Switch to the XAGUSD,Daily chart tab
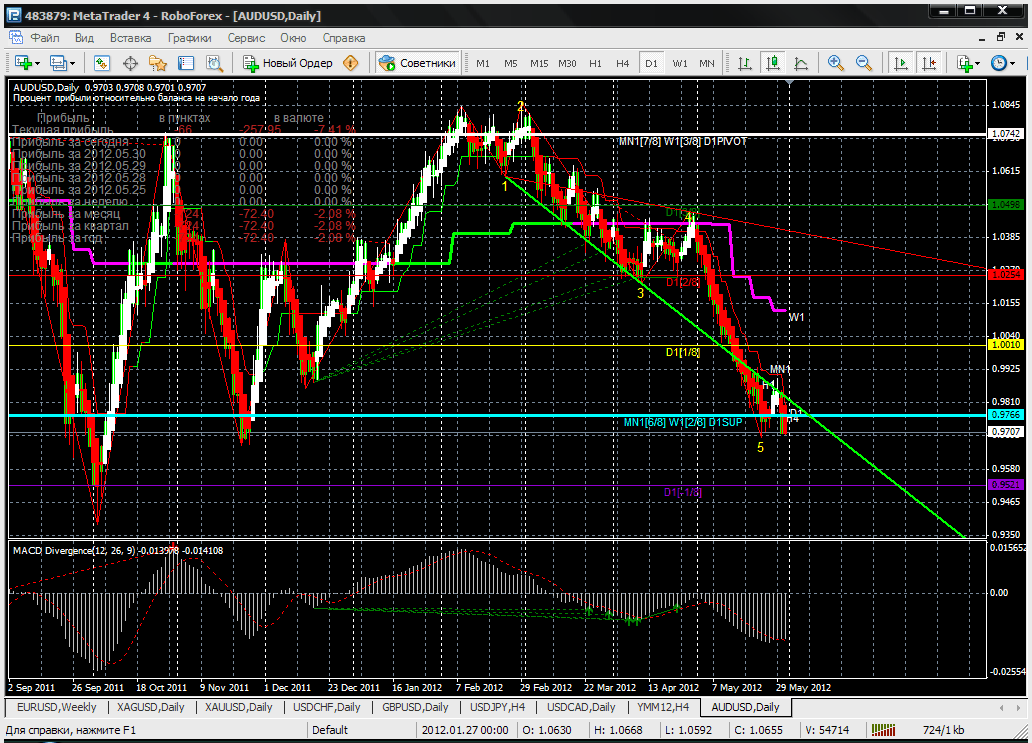The image size is (1032, 743). pyautogui.click(x=151, y=707)
